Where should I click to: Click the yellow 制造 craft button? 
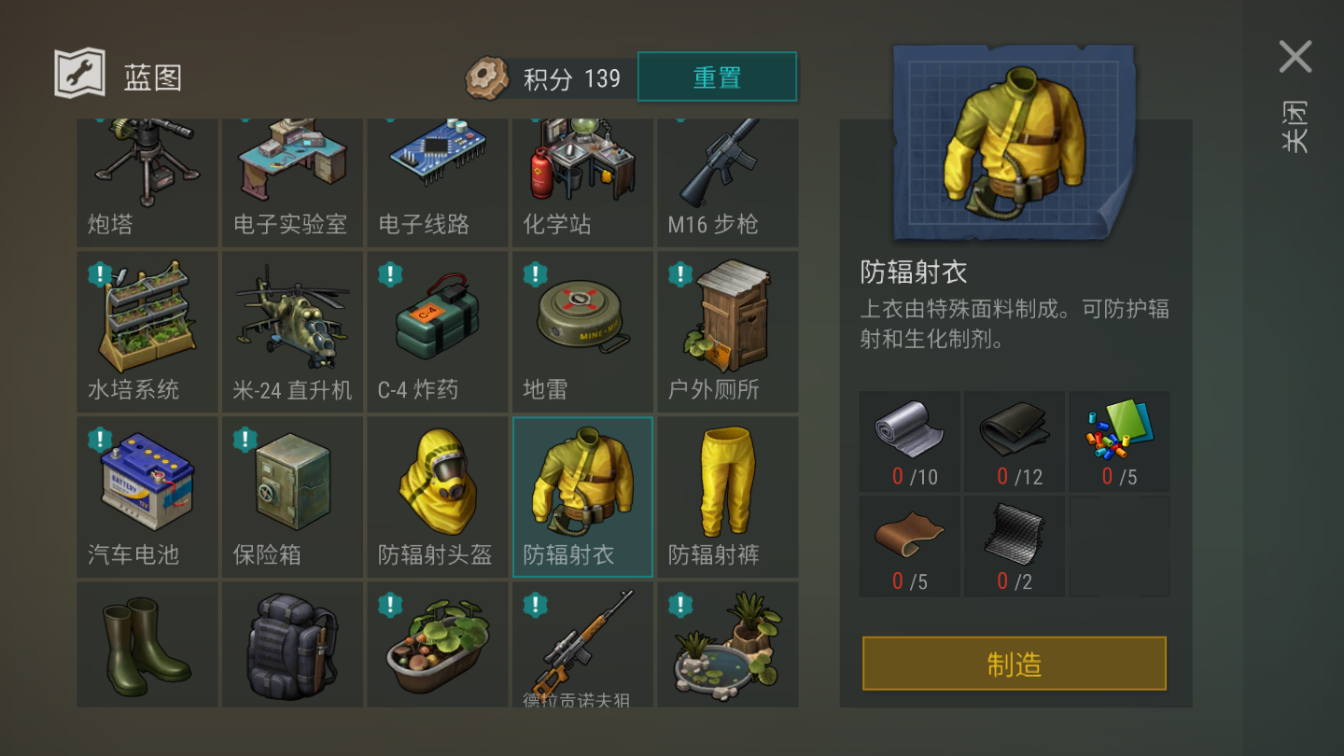1014,663
